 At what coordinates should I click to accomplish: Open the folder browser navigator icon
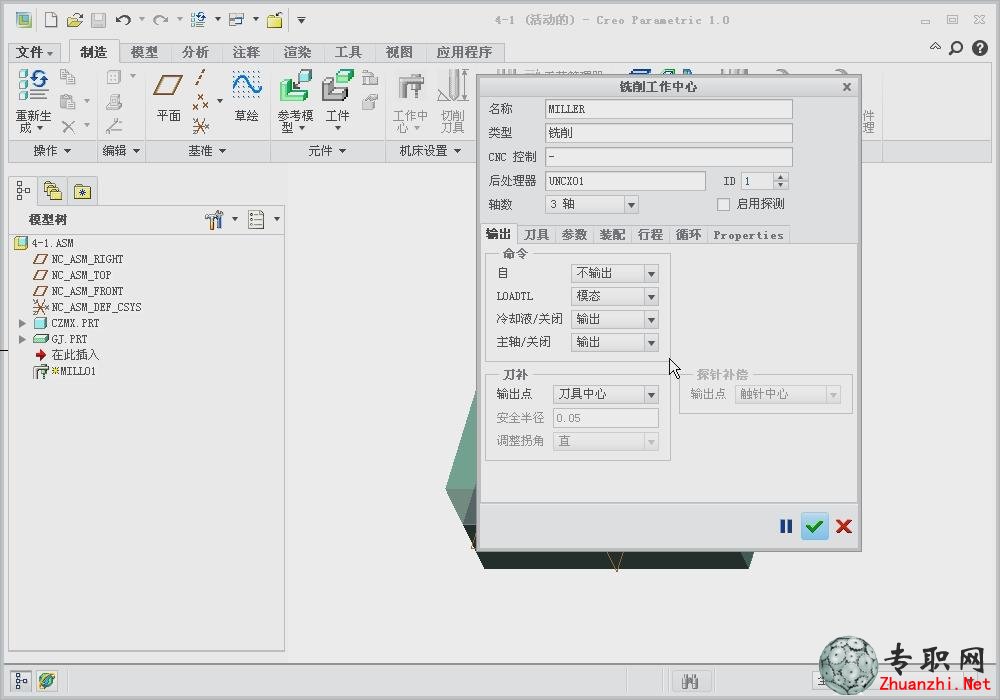coord(53,191)
